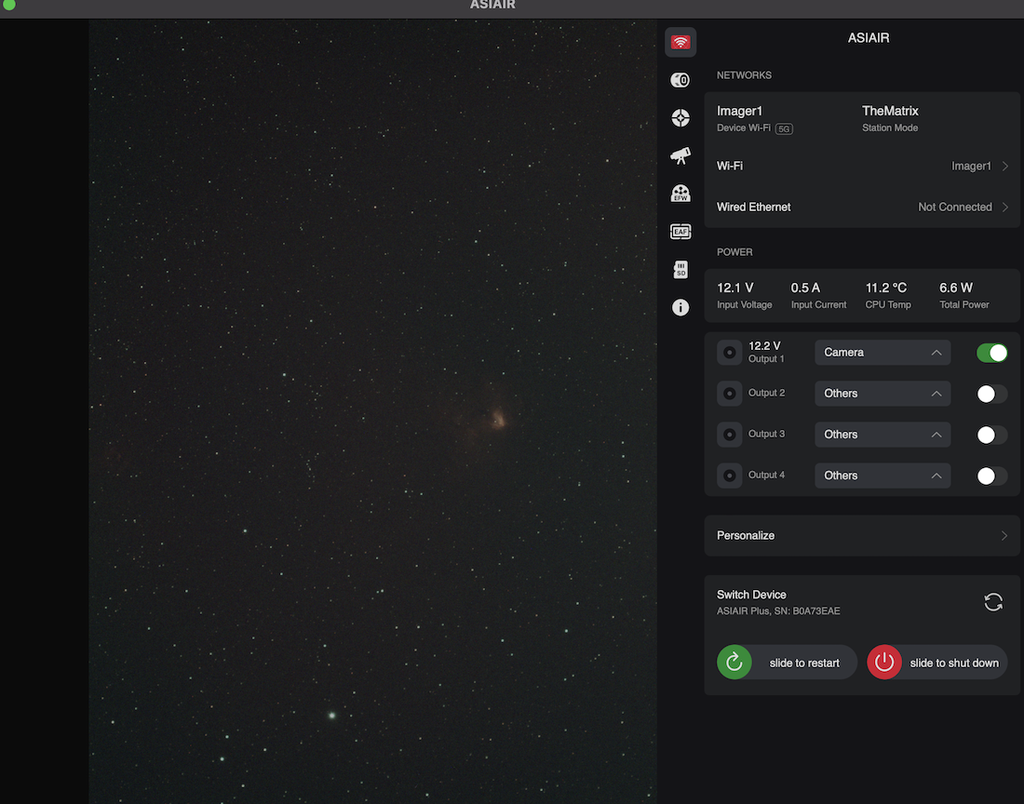Click the Output 2 port icon

click(x=729, y=393)
